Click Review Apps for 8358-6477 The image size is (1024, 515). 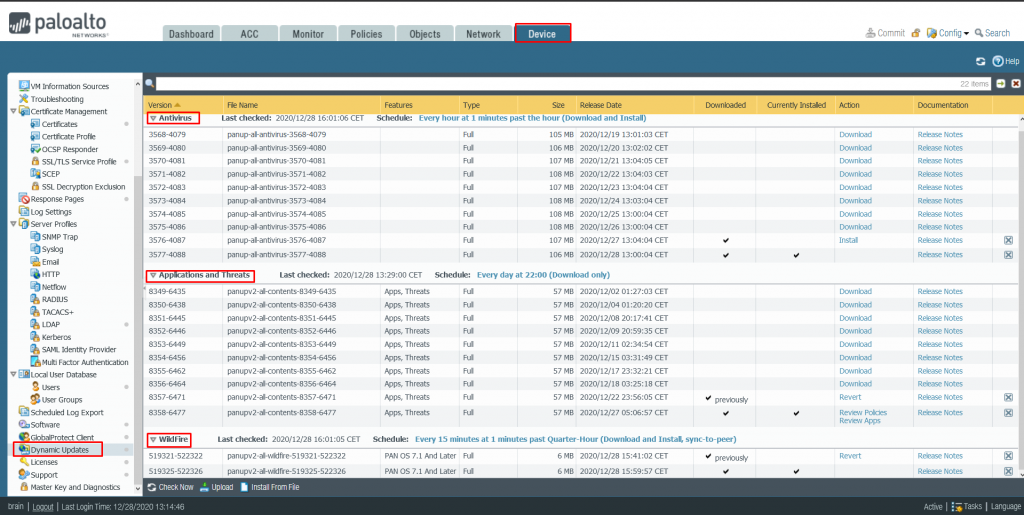coord(859,421)
